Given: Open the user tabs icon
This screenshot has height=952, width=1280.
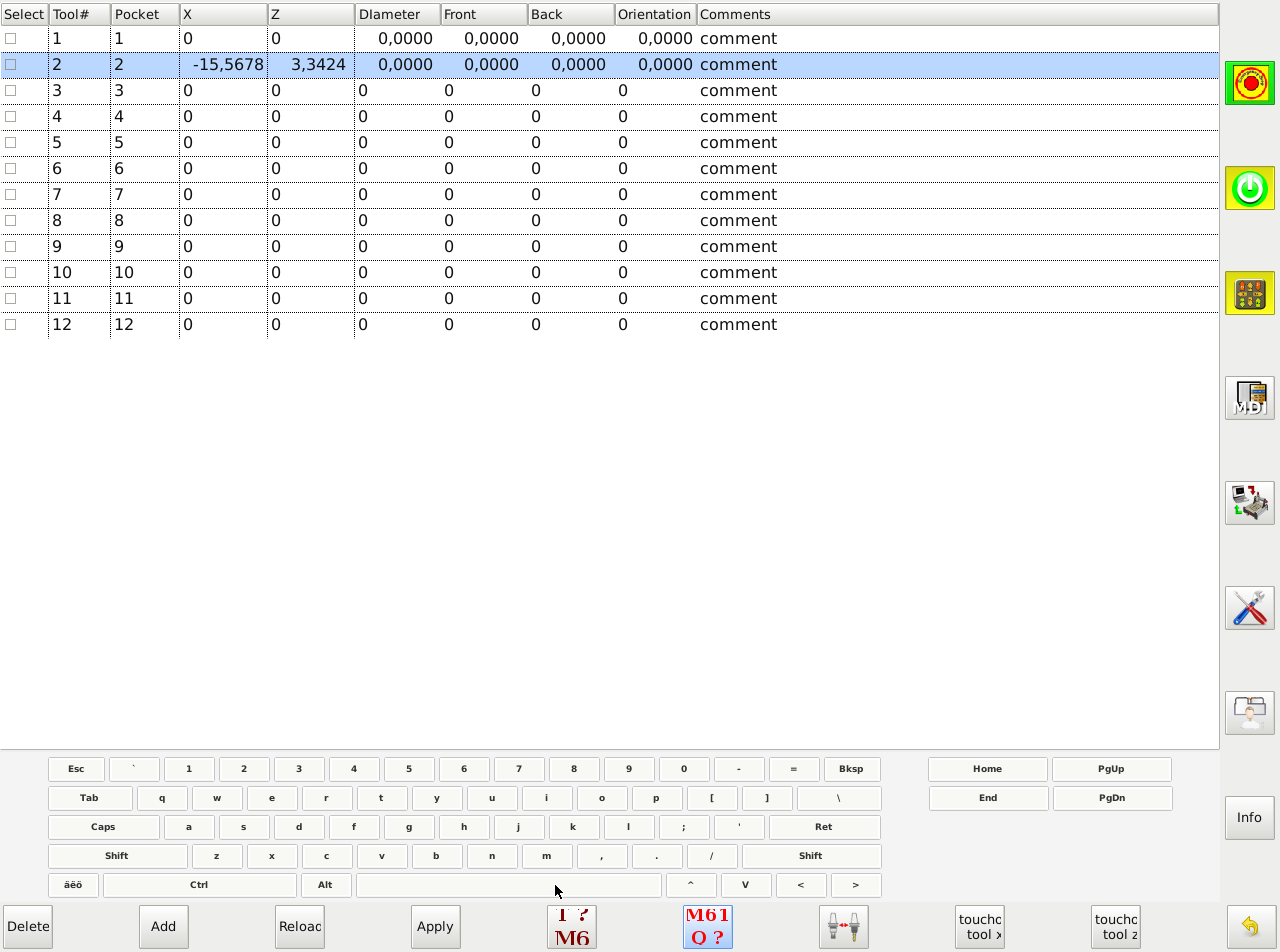Looking at the screenshot, I should pyautogui.click(x=1250, y=713).
